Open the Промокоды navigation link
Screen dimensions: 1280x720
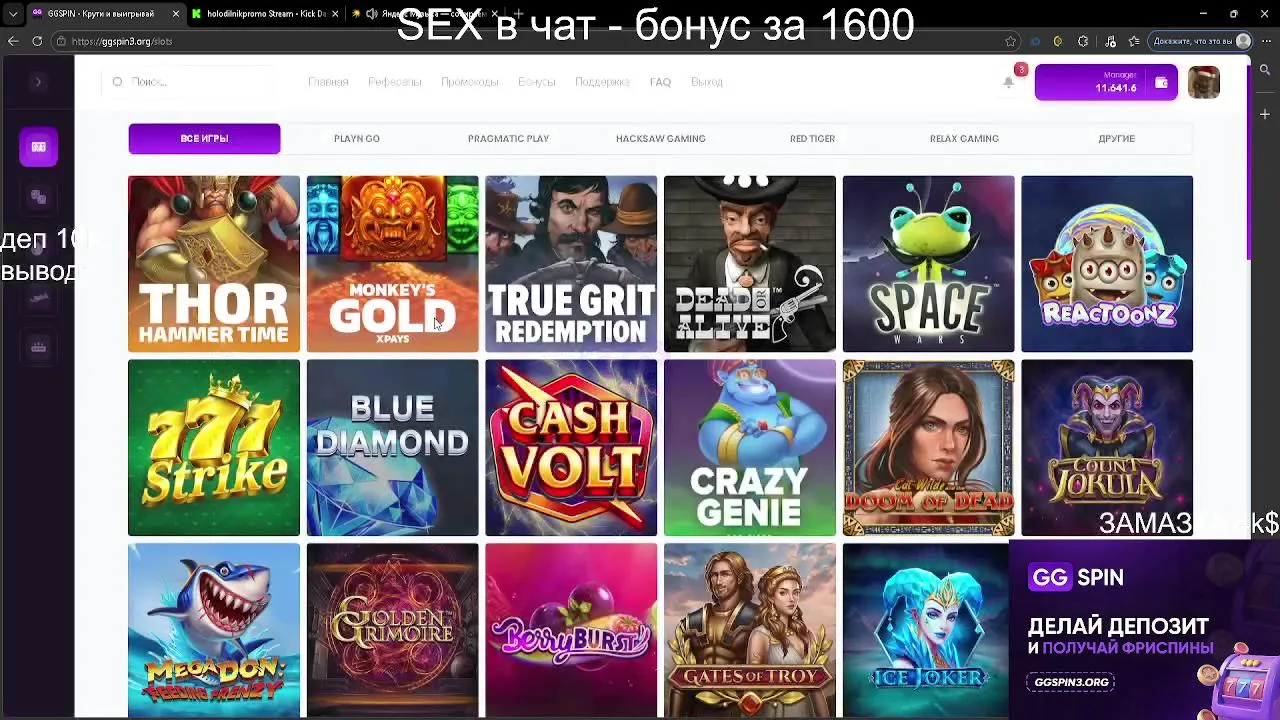469,82
